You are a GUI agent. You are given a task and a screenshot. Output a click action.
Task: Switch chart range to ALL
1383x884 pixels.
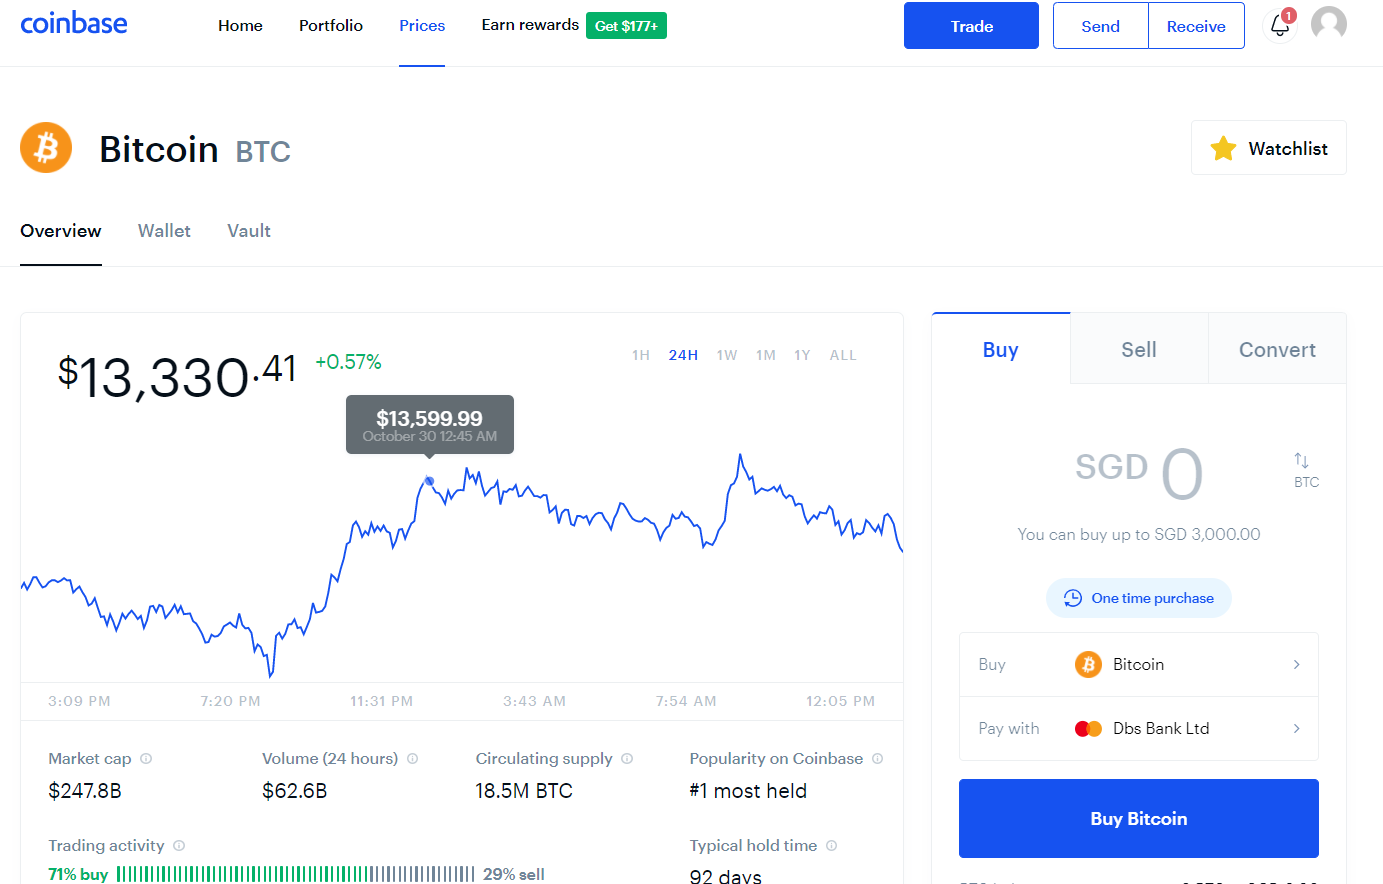tap(843, 355)
